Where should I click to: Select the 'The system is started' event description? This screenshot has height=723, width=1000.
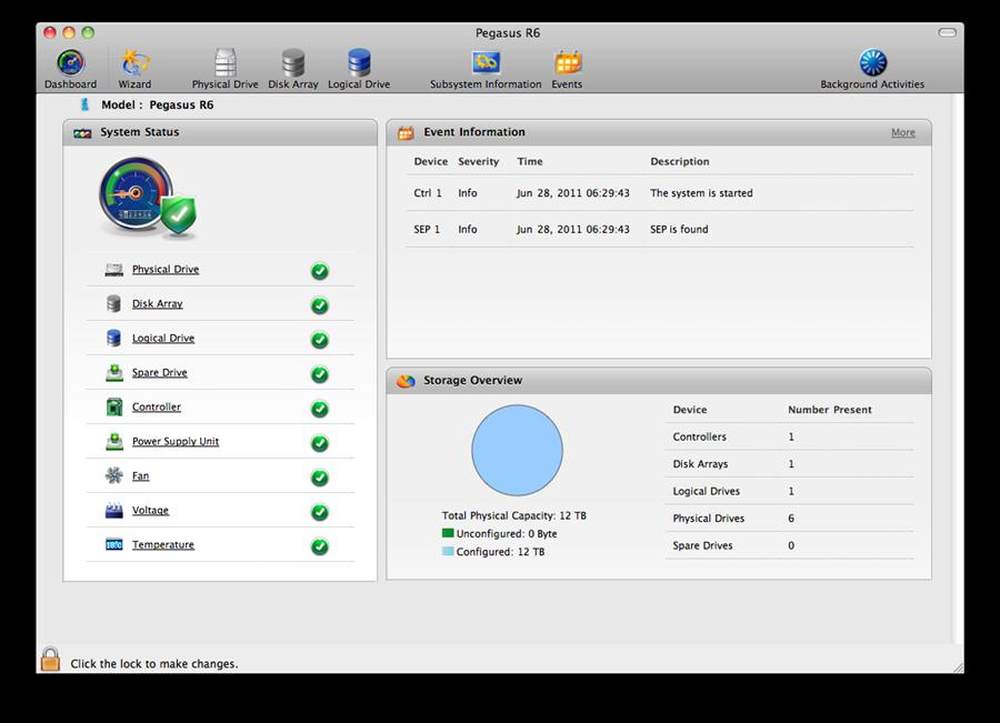coord(702,193)
